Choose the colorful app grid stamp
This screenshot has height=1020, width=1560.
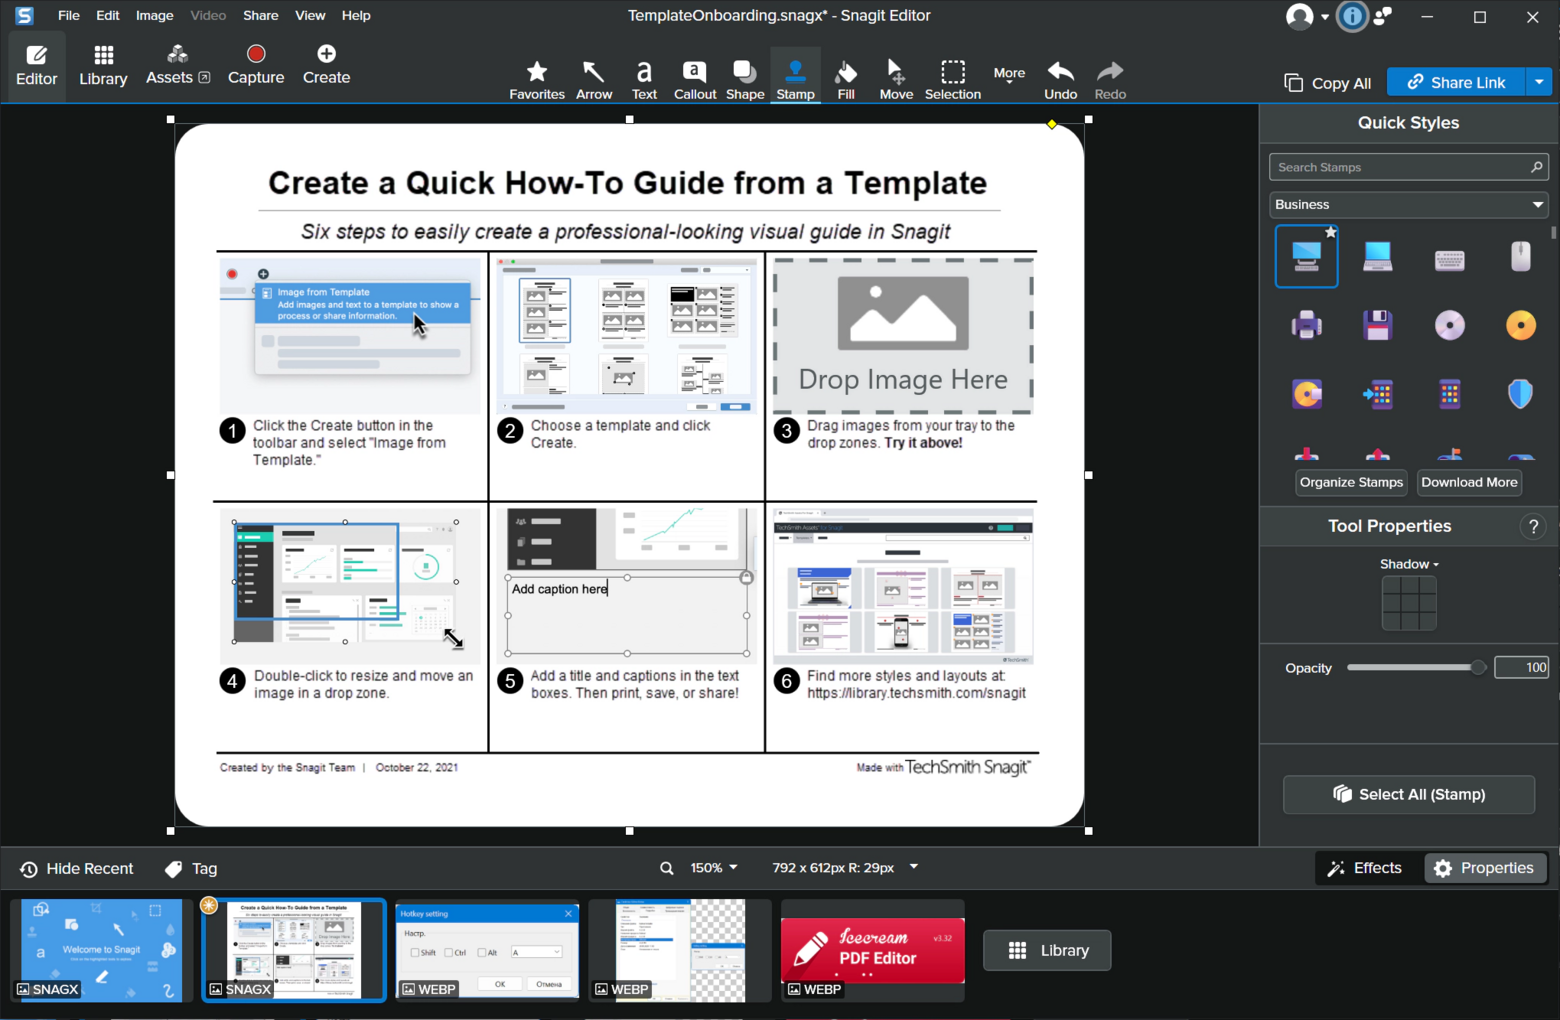point(1449,394)
